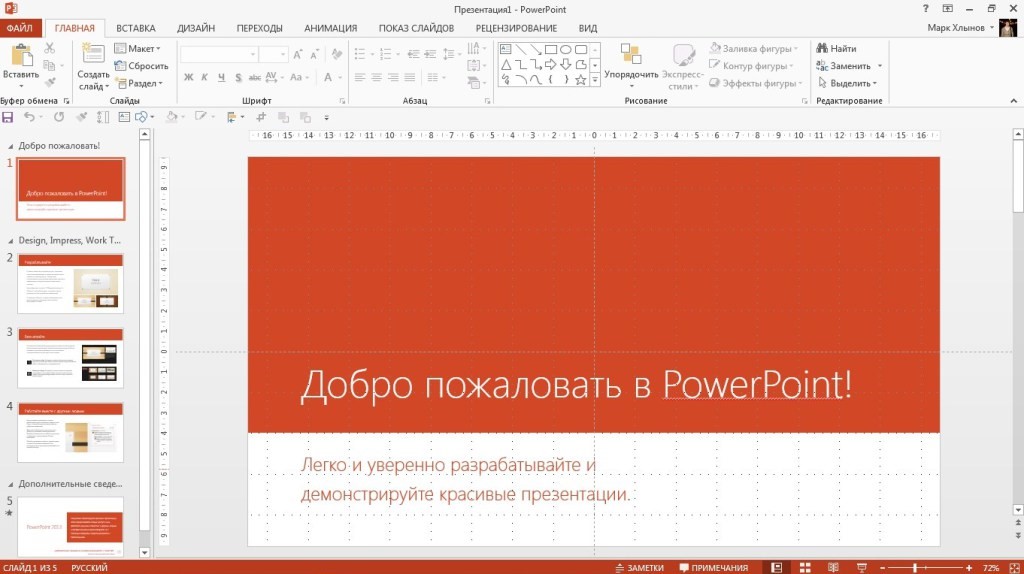Open reading view from status bar
The height and width of the screenshot is (574, 1024).
coord(831,567)
